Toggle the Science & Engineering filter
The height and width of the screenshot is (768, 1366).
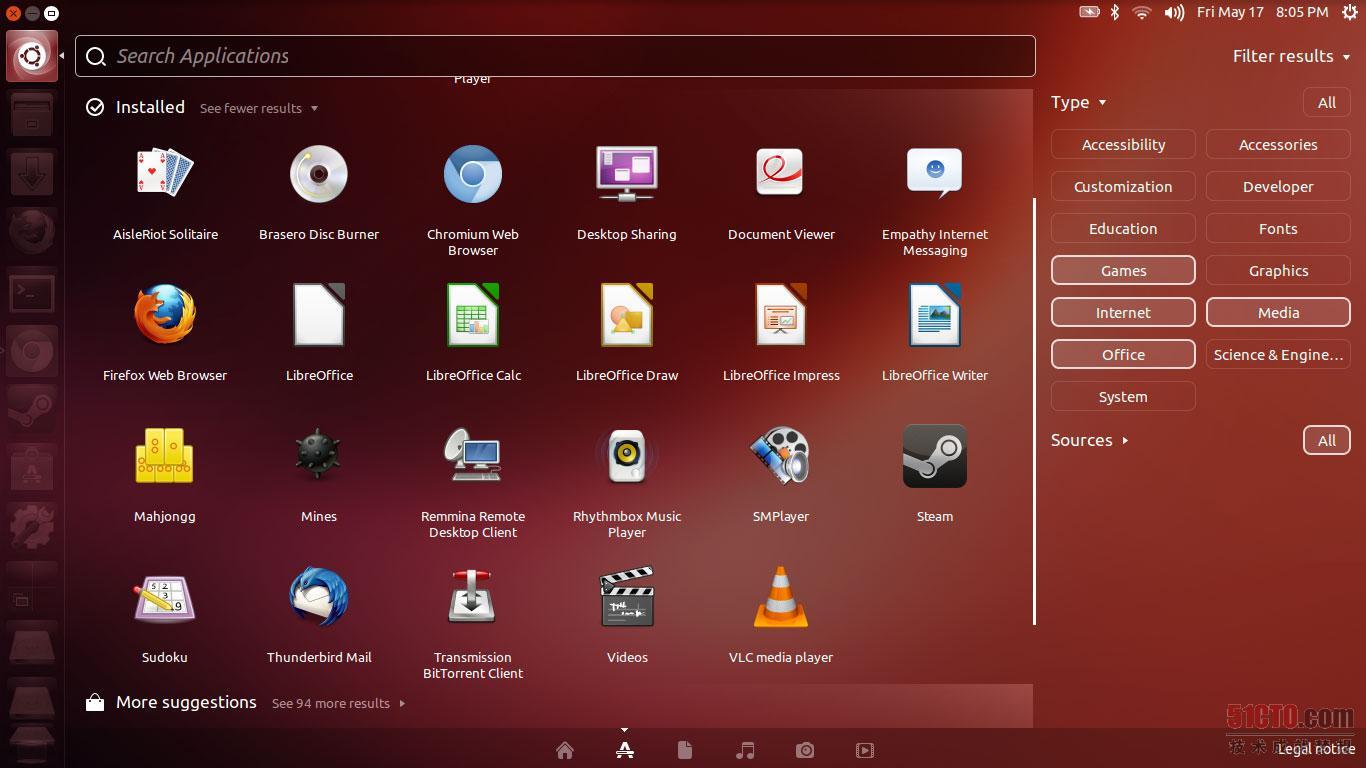click(x=1278, y=355)
